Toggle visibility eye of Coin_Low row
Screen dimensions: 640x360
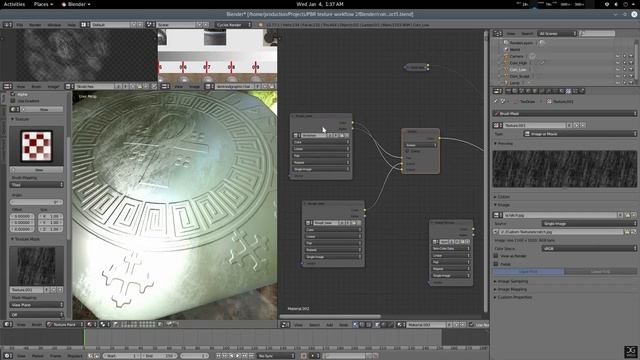(617, 69)
